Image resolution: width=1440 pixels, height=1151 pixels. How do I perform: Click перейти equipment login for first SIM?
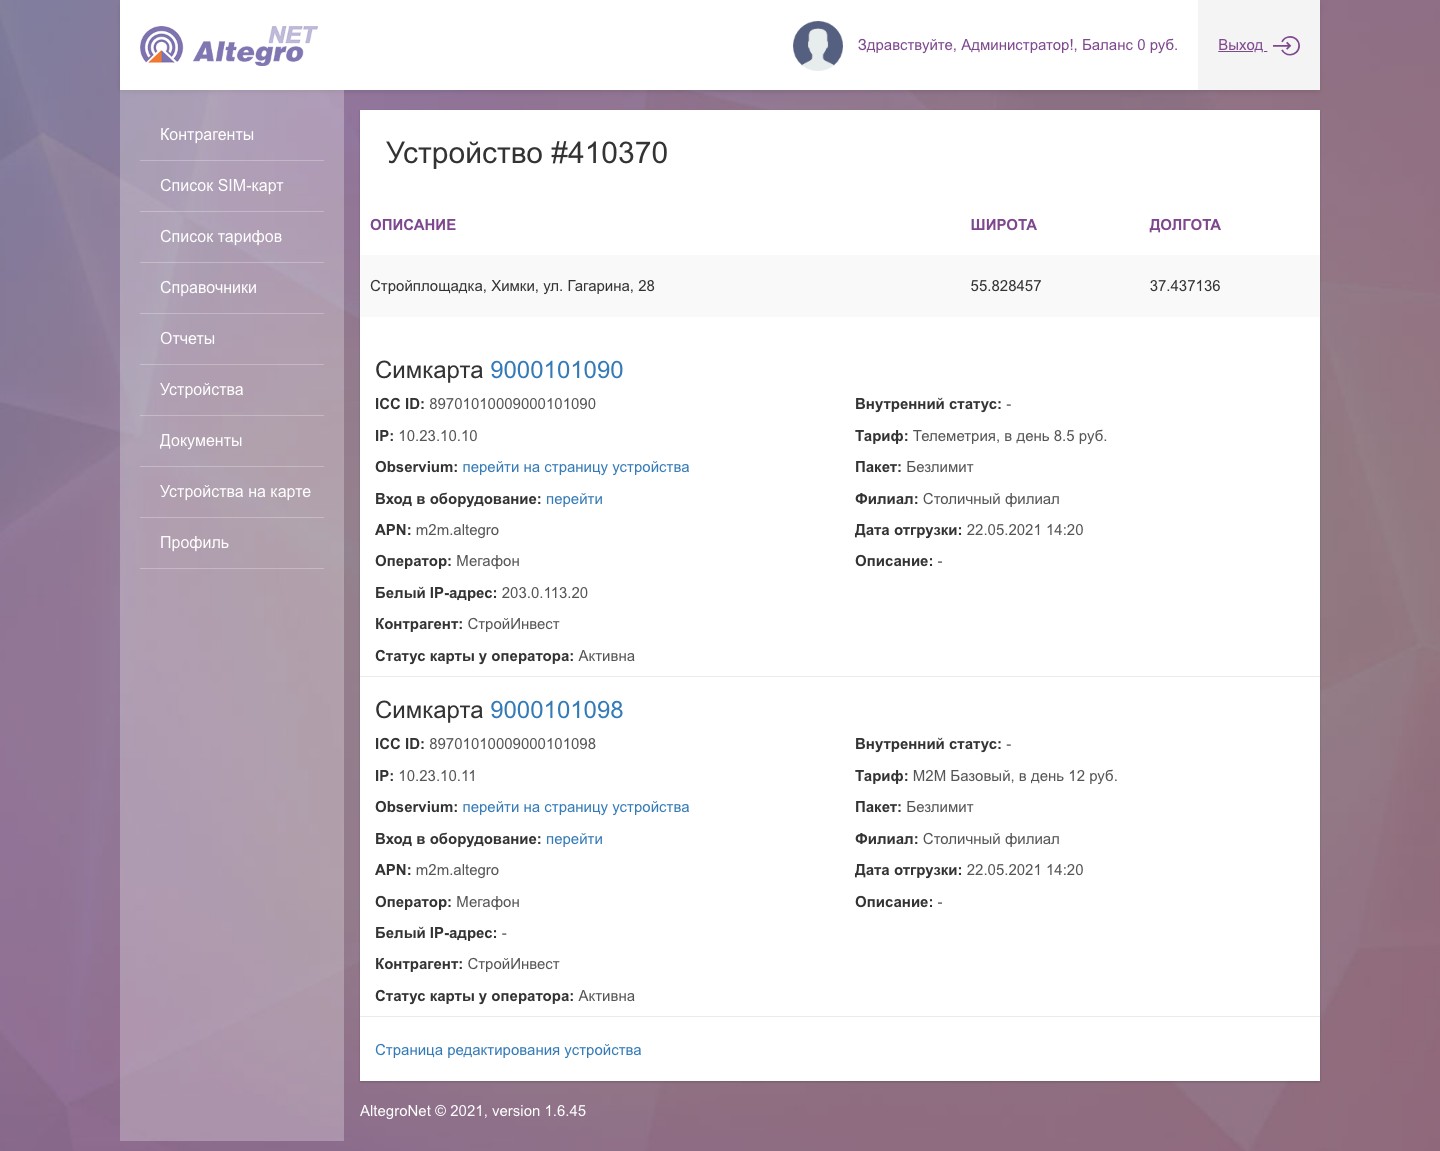click(x=574, y=499)
